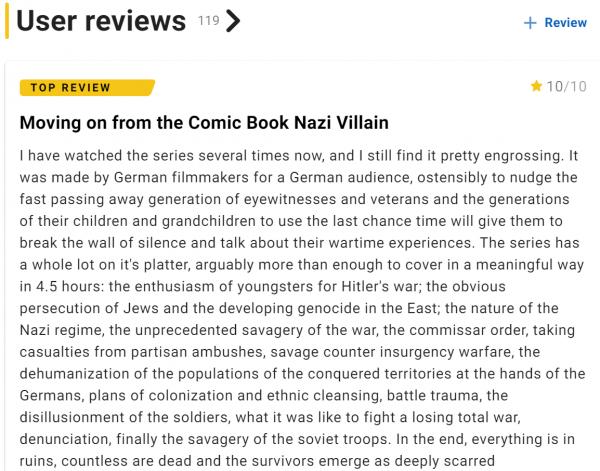Open the User reviews heading link
This screenshot has width=600, height=471.
(102, 21)
